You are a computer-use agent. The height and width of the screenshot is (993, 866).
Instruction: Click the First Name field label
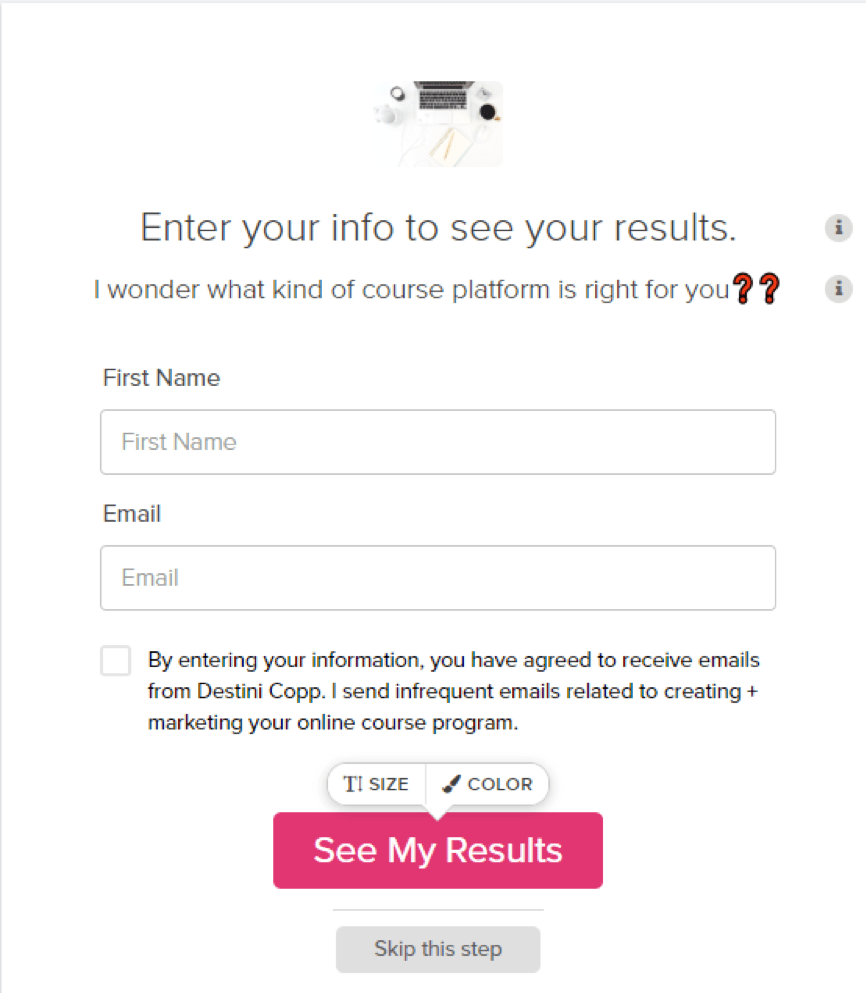pyautogui.click(x=161, y=378)
